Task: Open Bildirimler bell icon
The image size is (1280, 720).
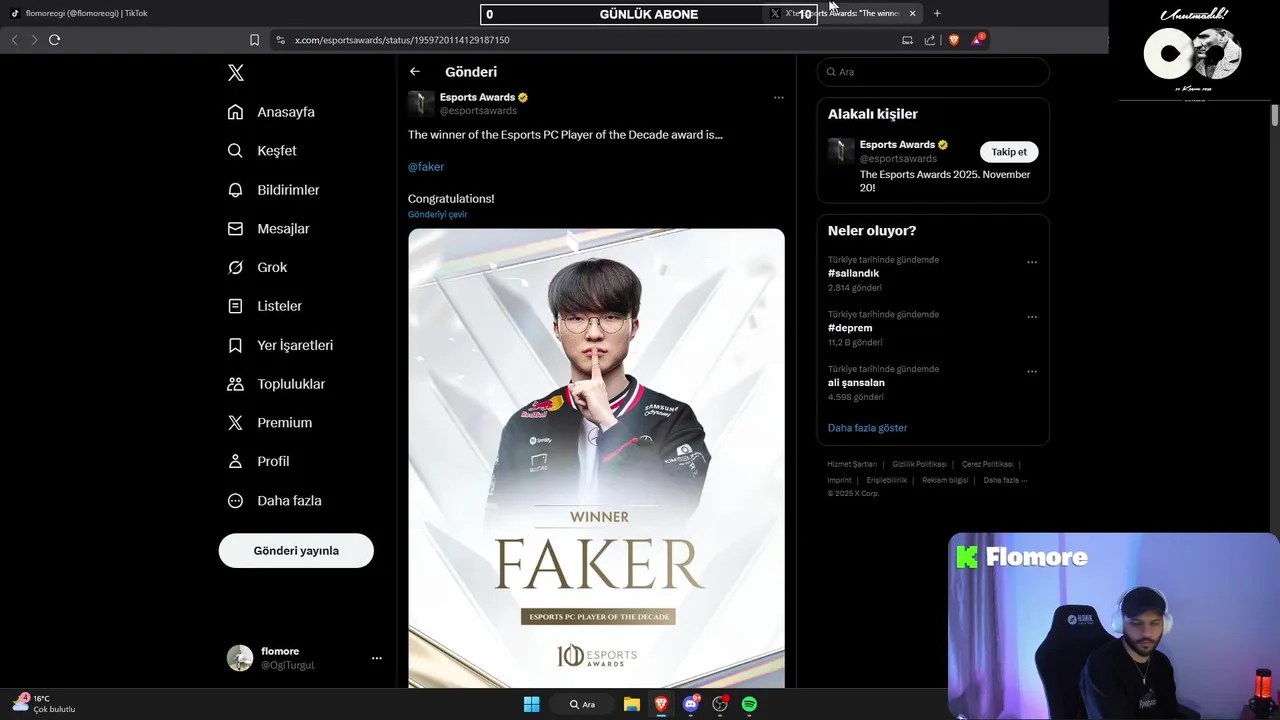Action: click(235, 190)
